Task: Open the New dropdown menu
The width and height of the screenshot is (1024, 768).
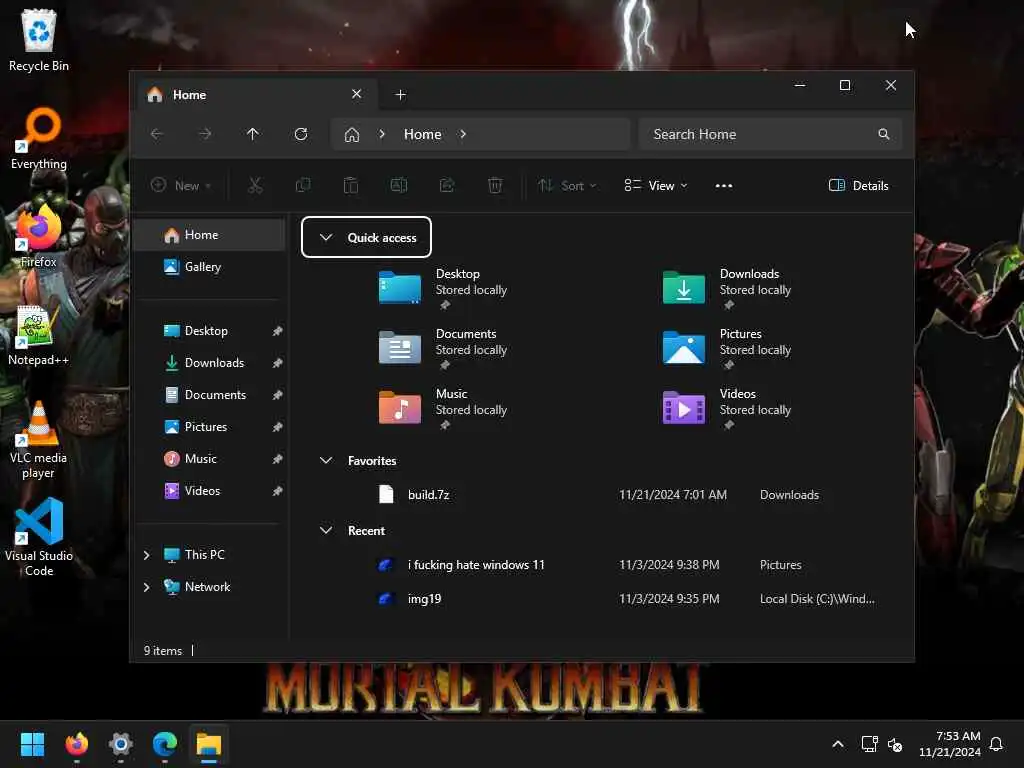Action: coord(181,185)
